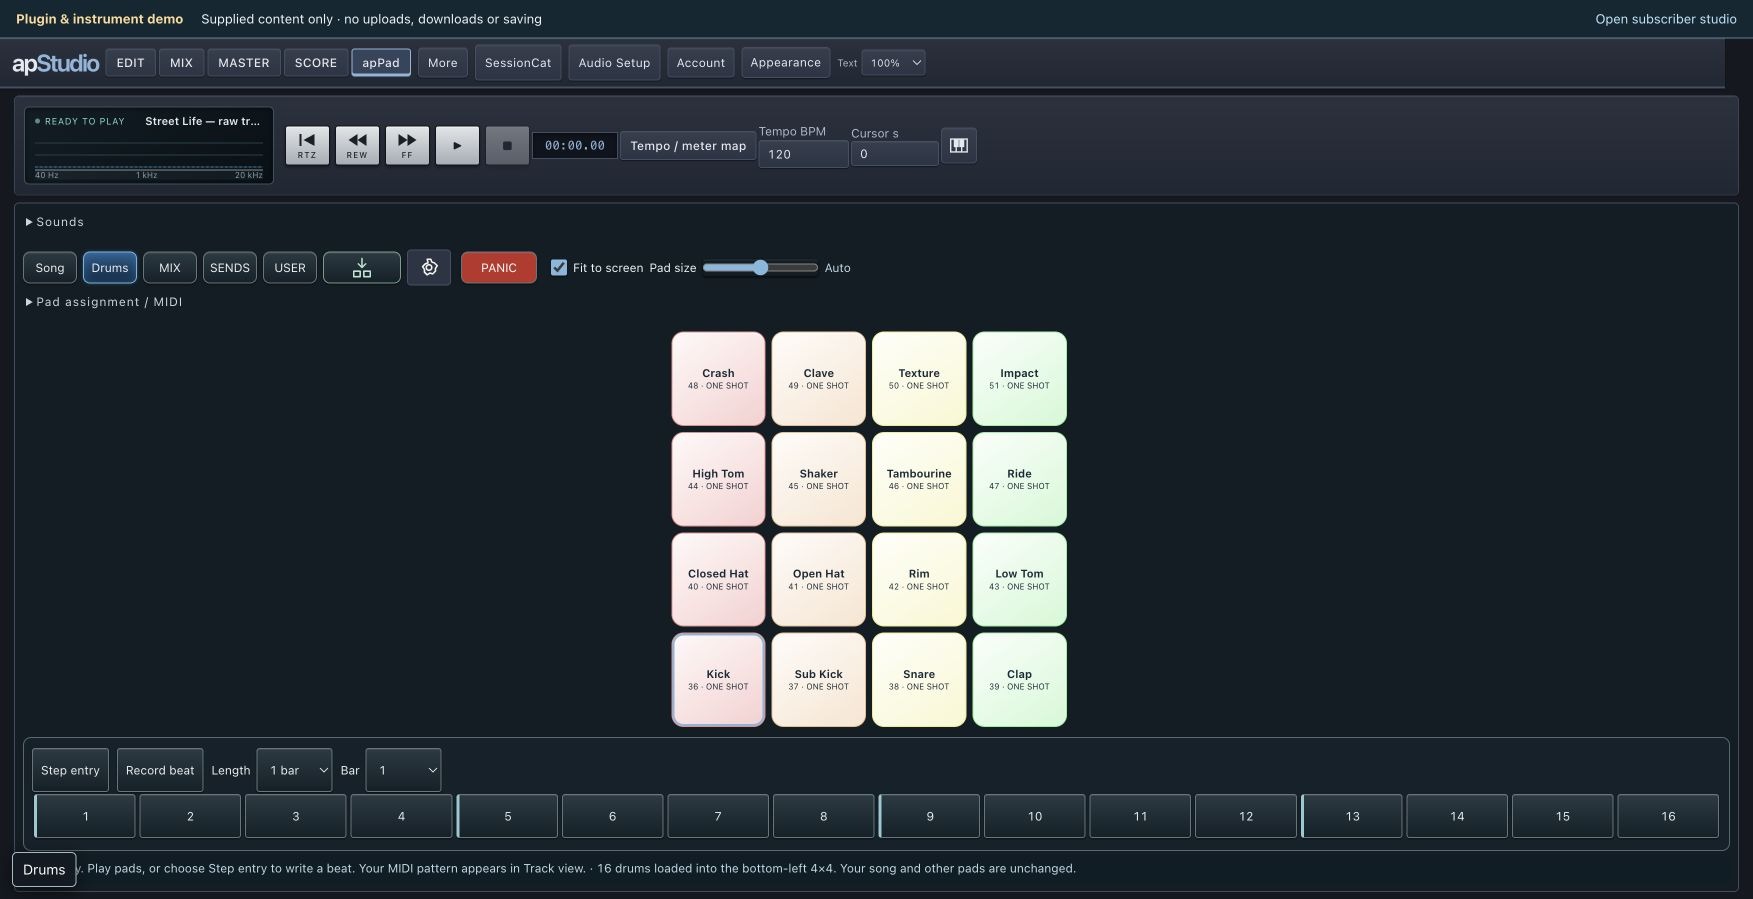Trigger the Kick pad
This screenshot has height=899, width=1753.
pos(718,680)
